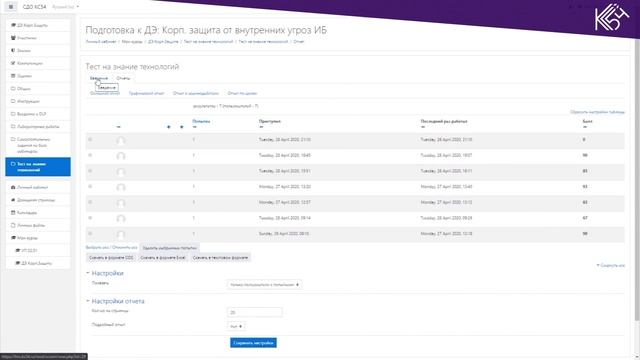Click page size field showing 20
This screenshot has height=360, width=640.
coord(254,312)
